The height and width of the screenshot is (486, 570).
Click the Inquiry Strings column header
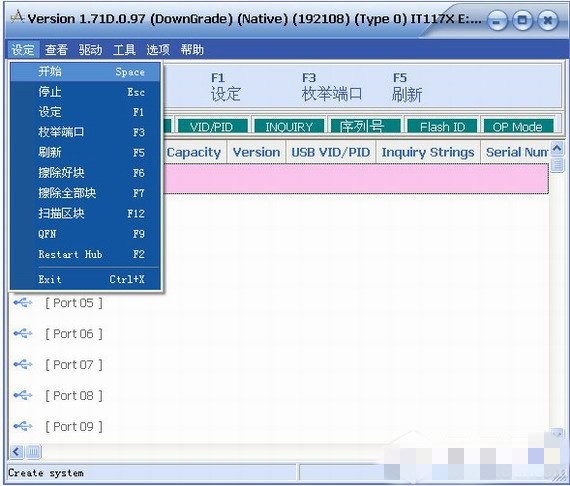click(428, 152)
